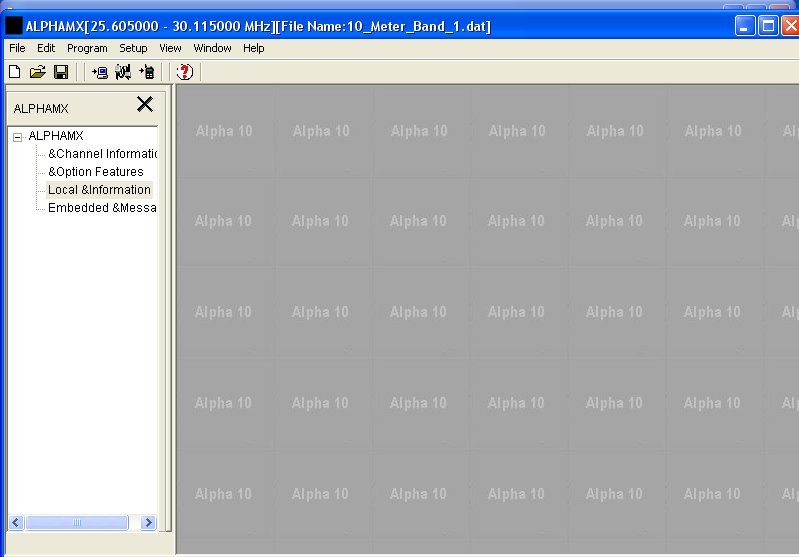The width and height of the screenshot is (799, 557).
Task: Click the Help question mark icon
Action: click(184, 72)
